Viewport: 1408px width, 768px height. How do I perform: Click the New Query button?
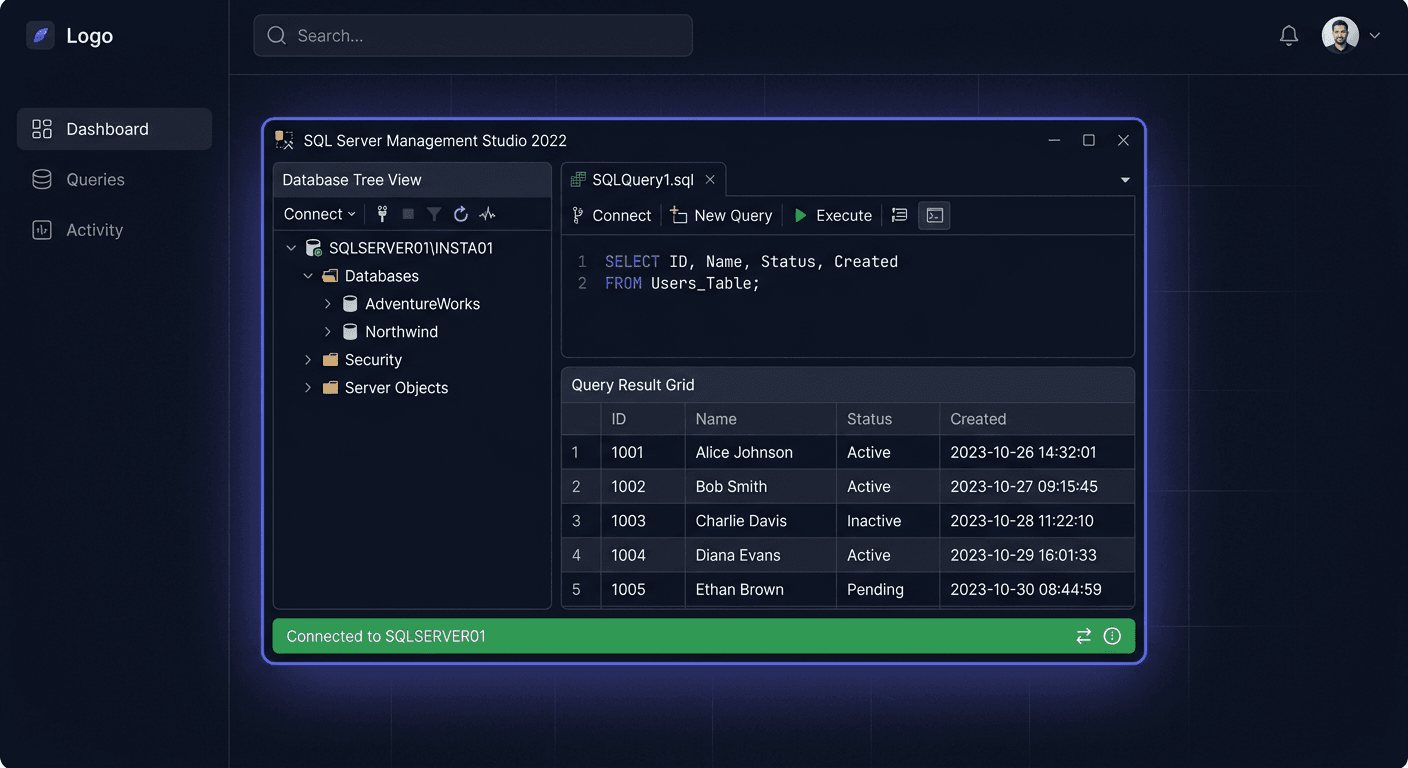(721, 215)
